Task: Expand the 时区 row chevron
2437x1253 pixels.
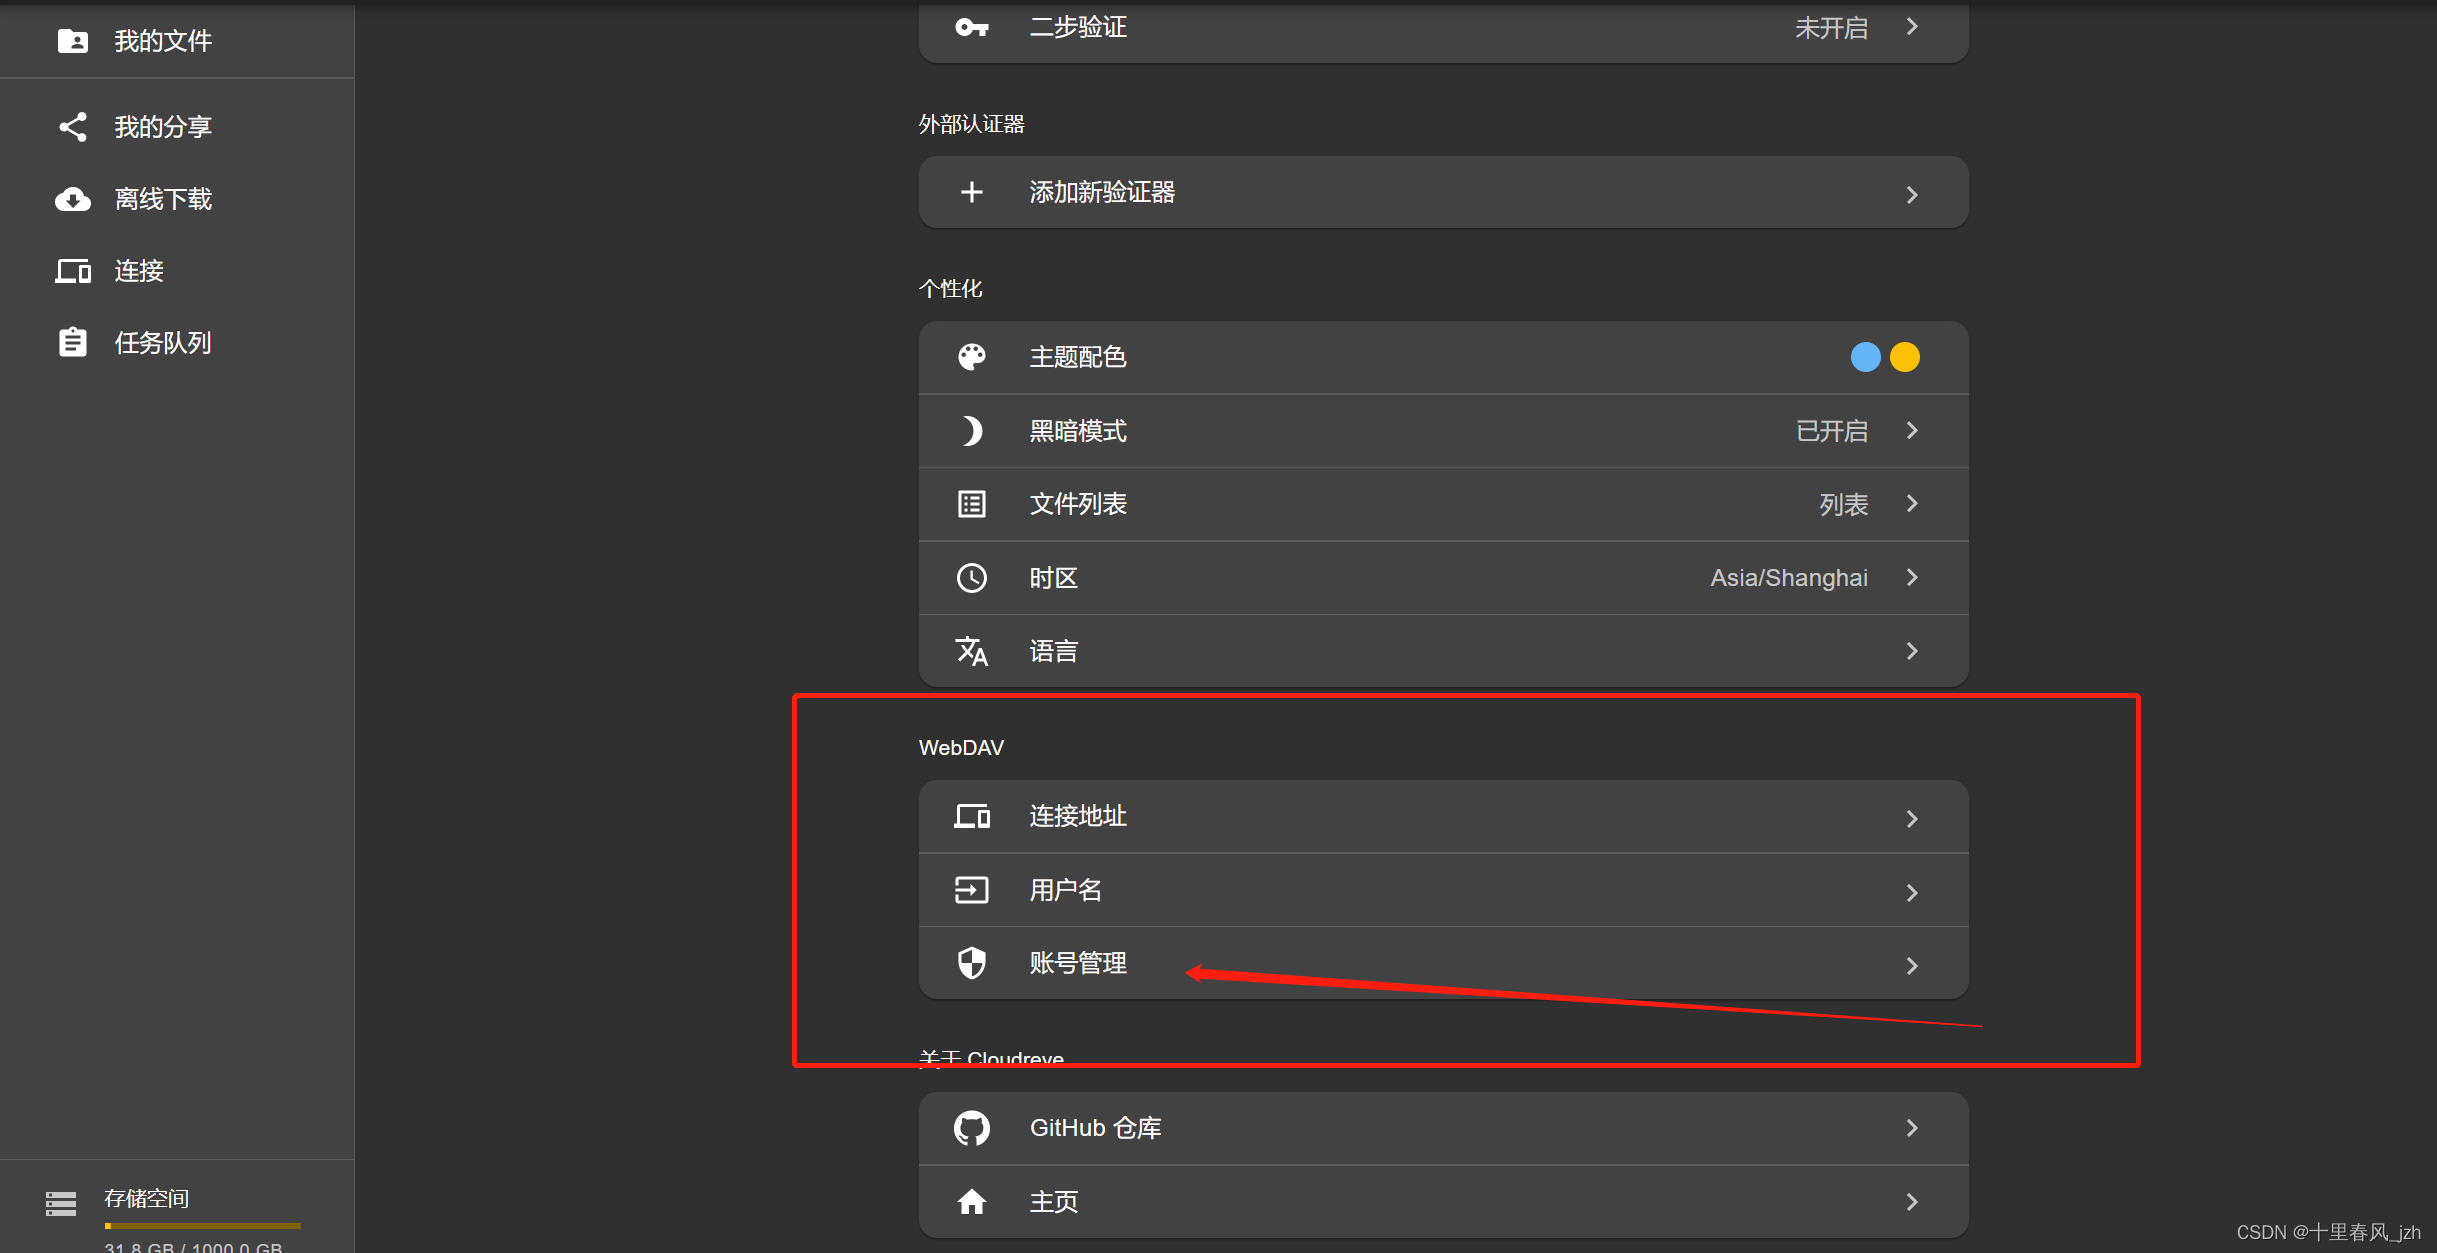Action: tap(1912, 577)
